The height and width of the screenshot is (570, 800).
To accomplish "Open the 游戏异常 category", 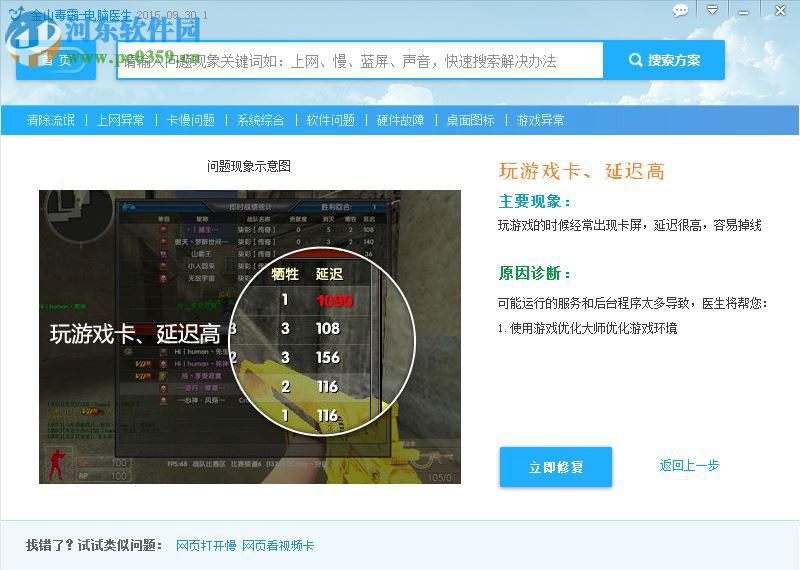I will 540,120.
